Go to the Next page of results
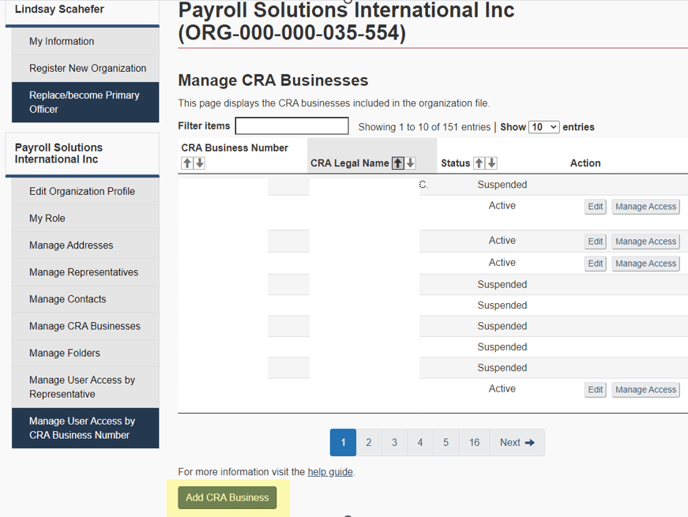This screenshot has width=688, height=517. pyautogui.click(x=517, y=442)
